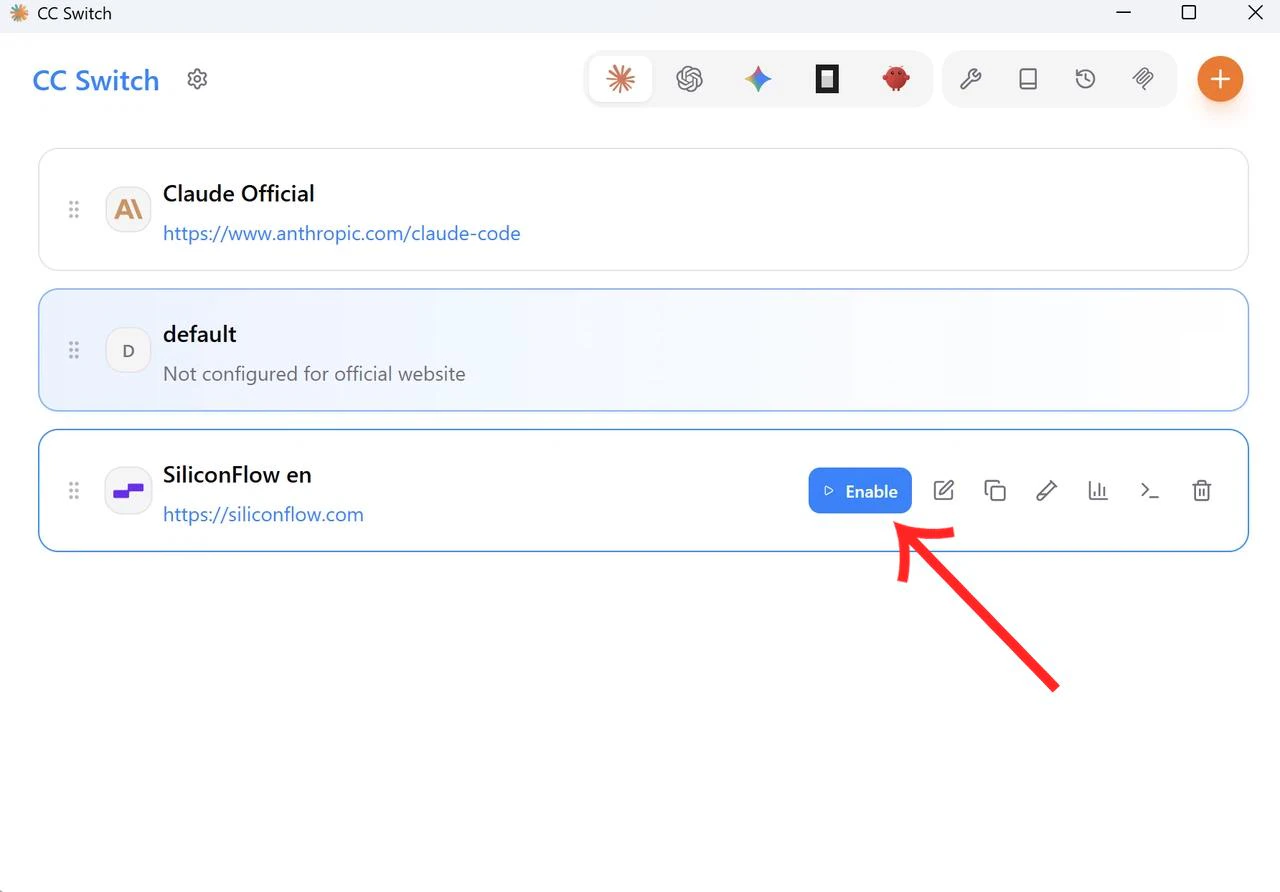This screenshot has width=1280, height=892.
Task: Click the SiliconFlow en drag handle
Action: tap(74, 490)
